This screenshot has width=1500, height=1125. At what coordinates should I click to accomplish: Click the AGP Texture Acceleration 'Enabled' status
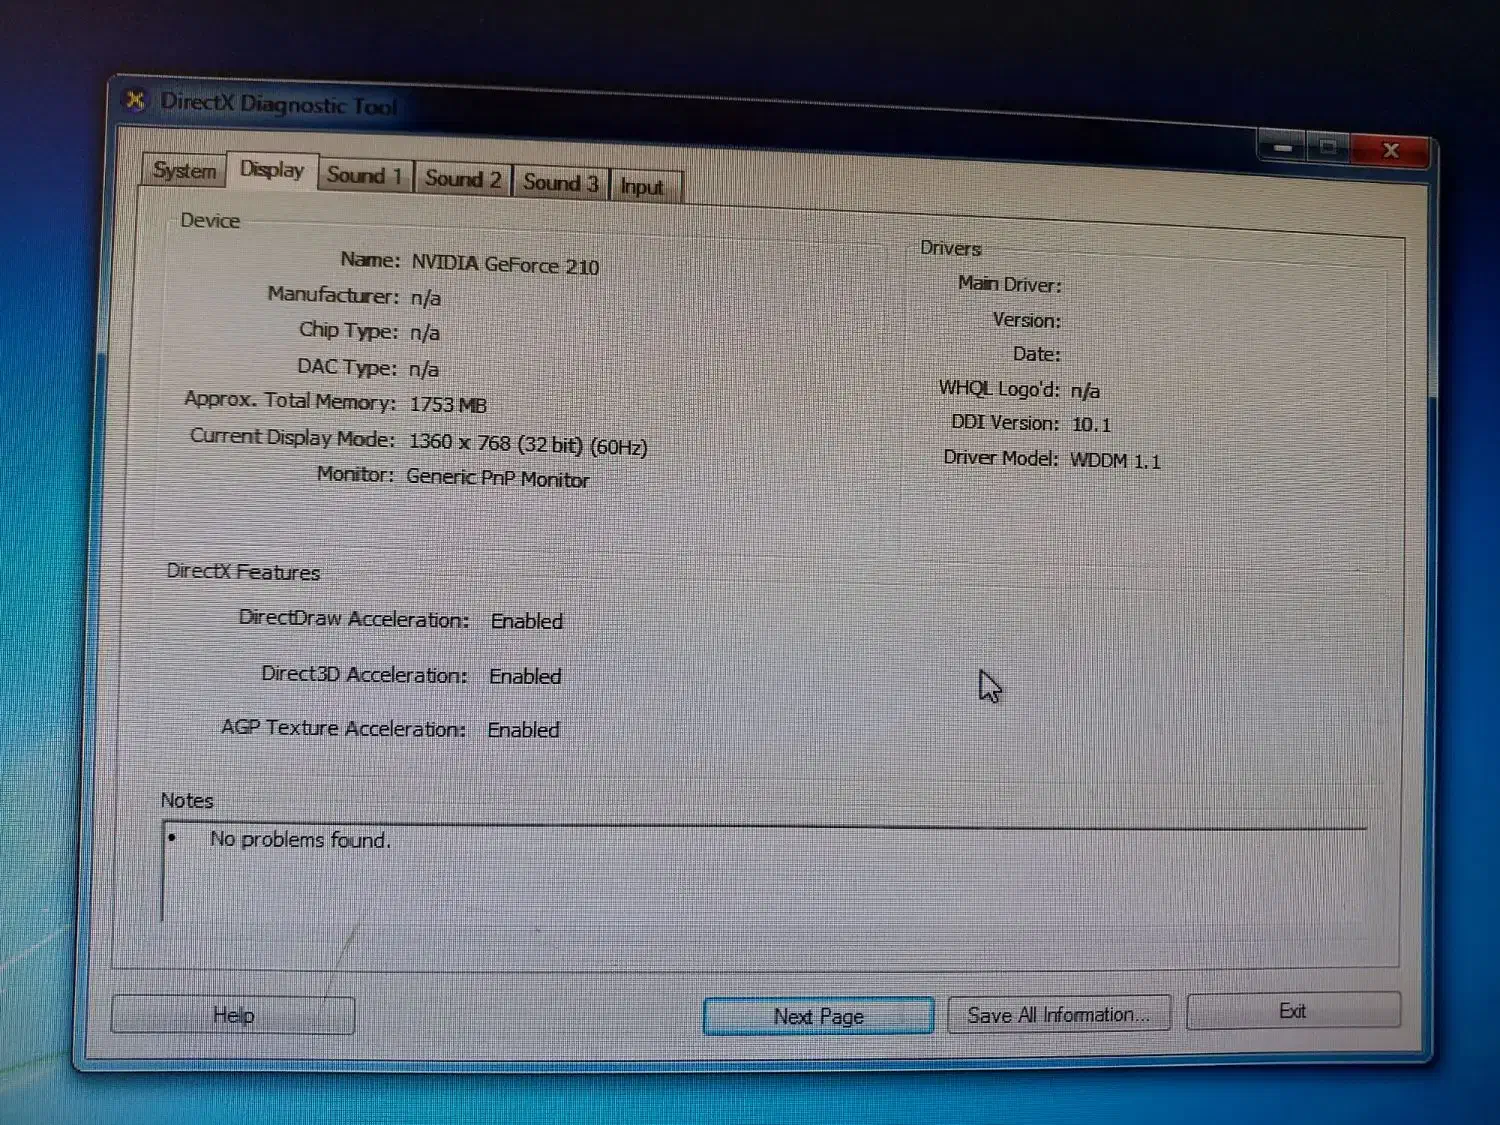[x=523, y=730]
